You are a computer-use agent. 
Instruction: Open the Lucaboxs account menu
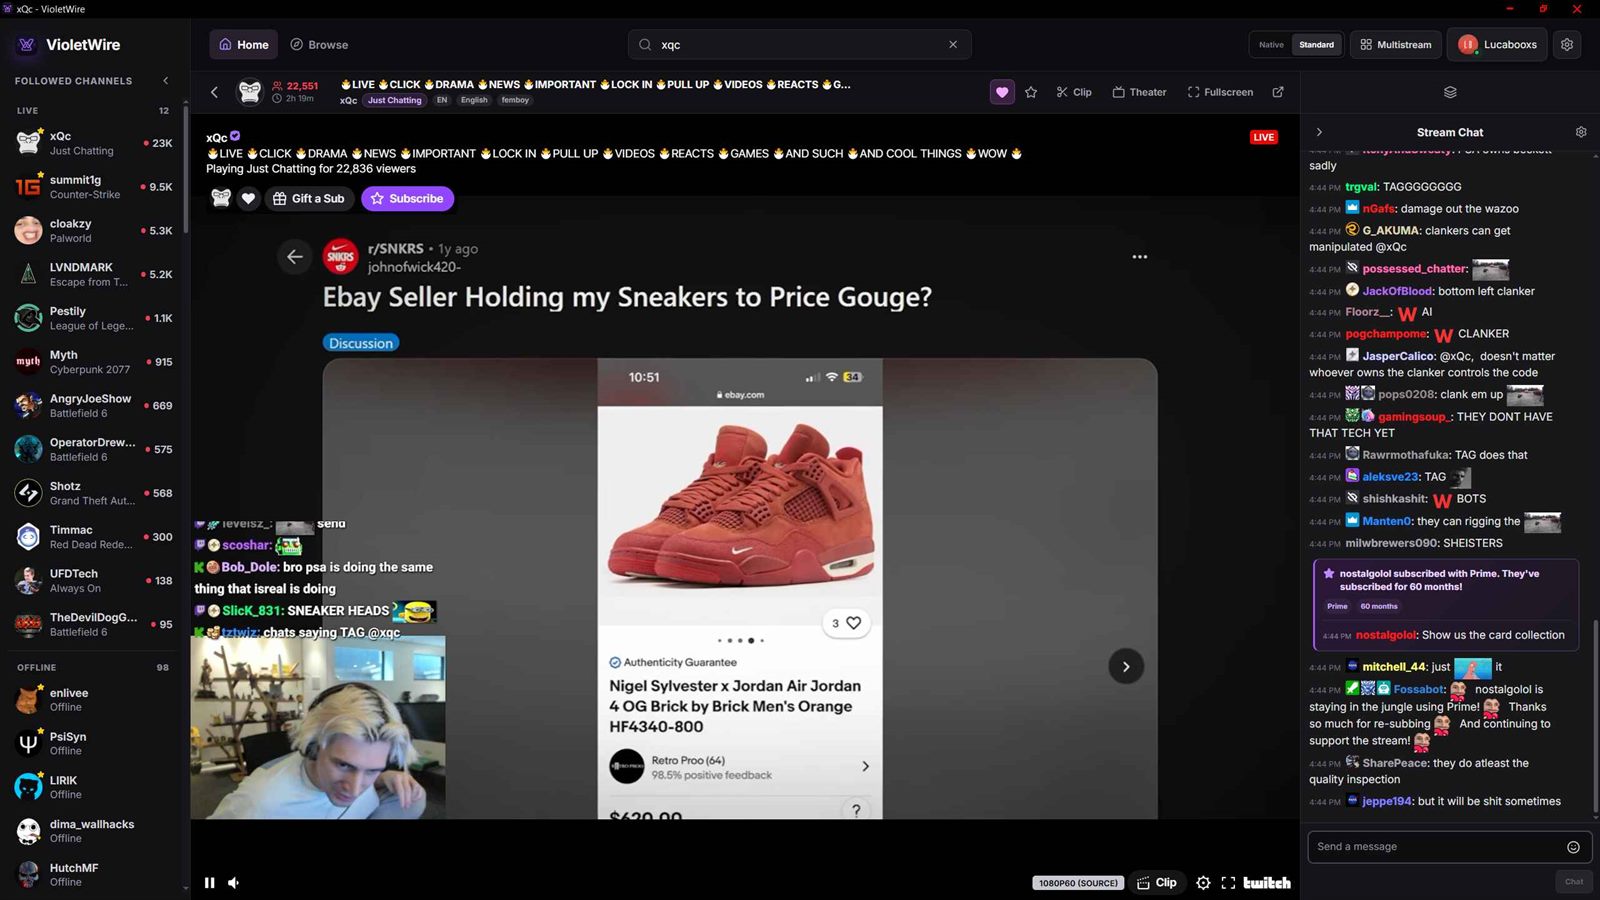pyautogui.click(x=1497, y=45)
